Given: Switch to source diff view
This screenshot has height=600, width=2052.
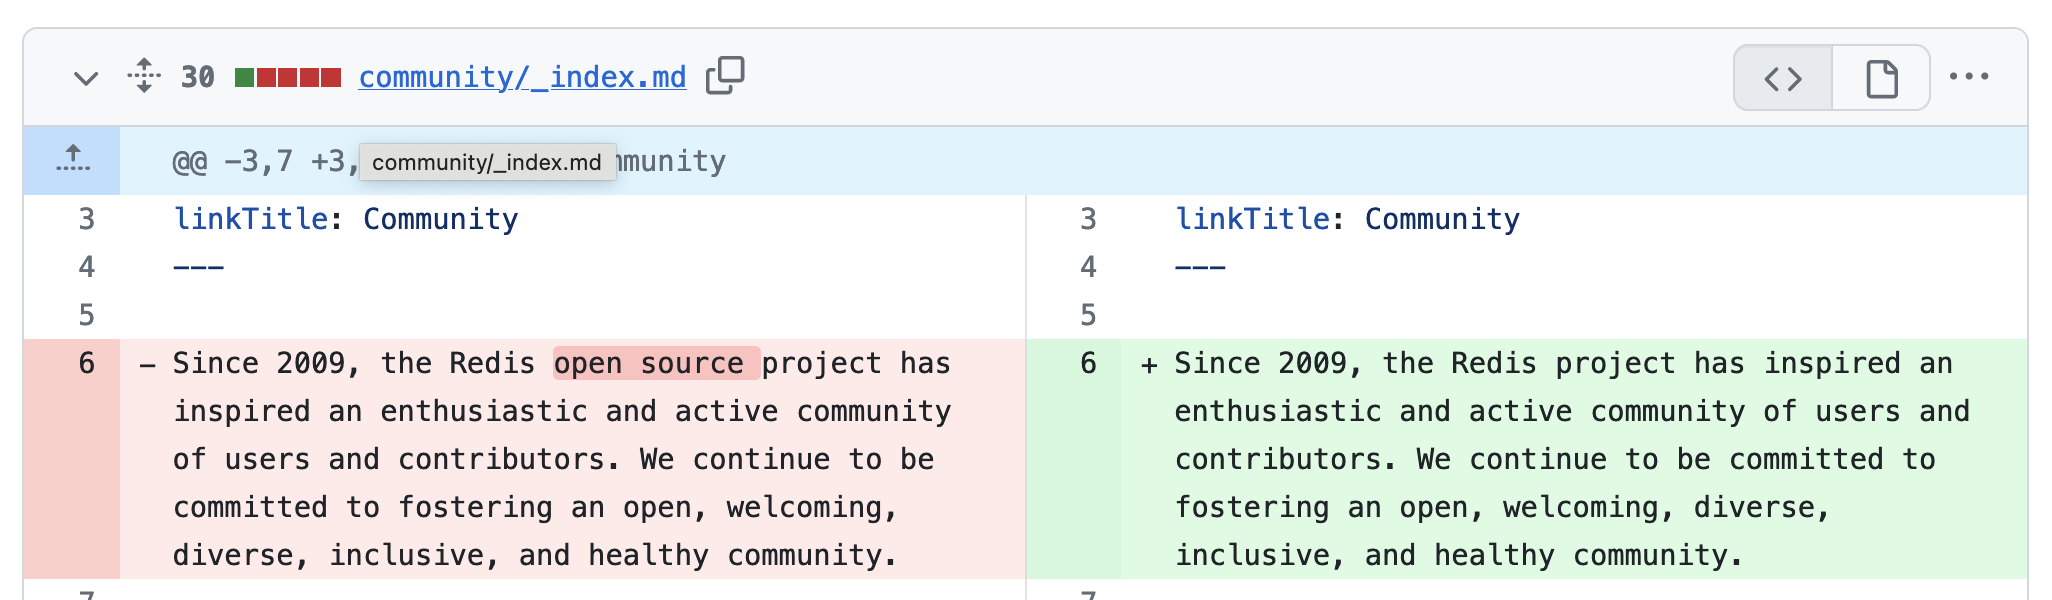Looking at the screenshot, I should click(x=1783, y=78).
